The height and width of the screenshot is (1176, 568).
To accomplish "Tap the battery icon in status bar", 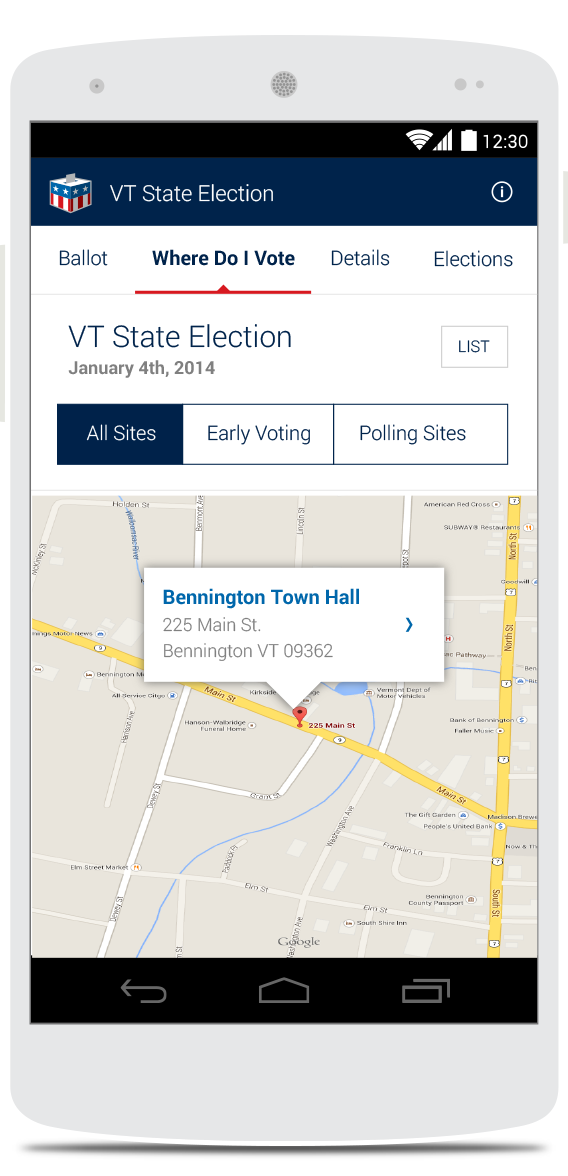I will pos(469,140).
